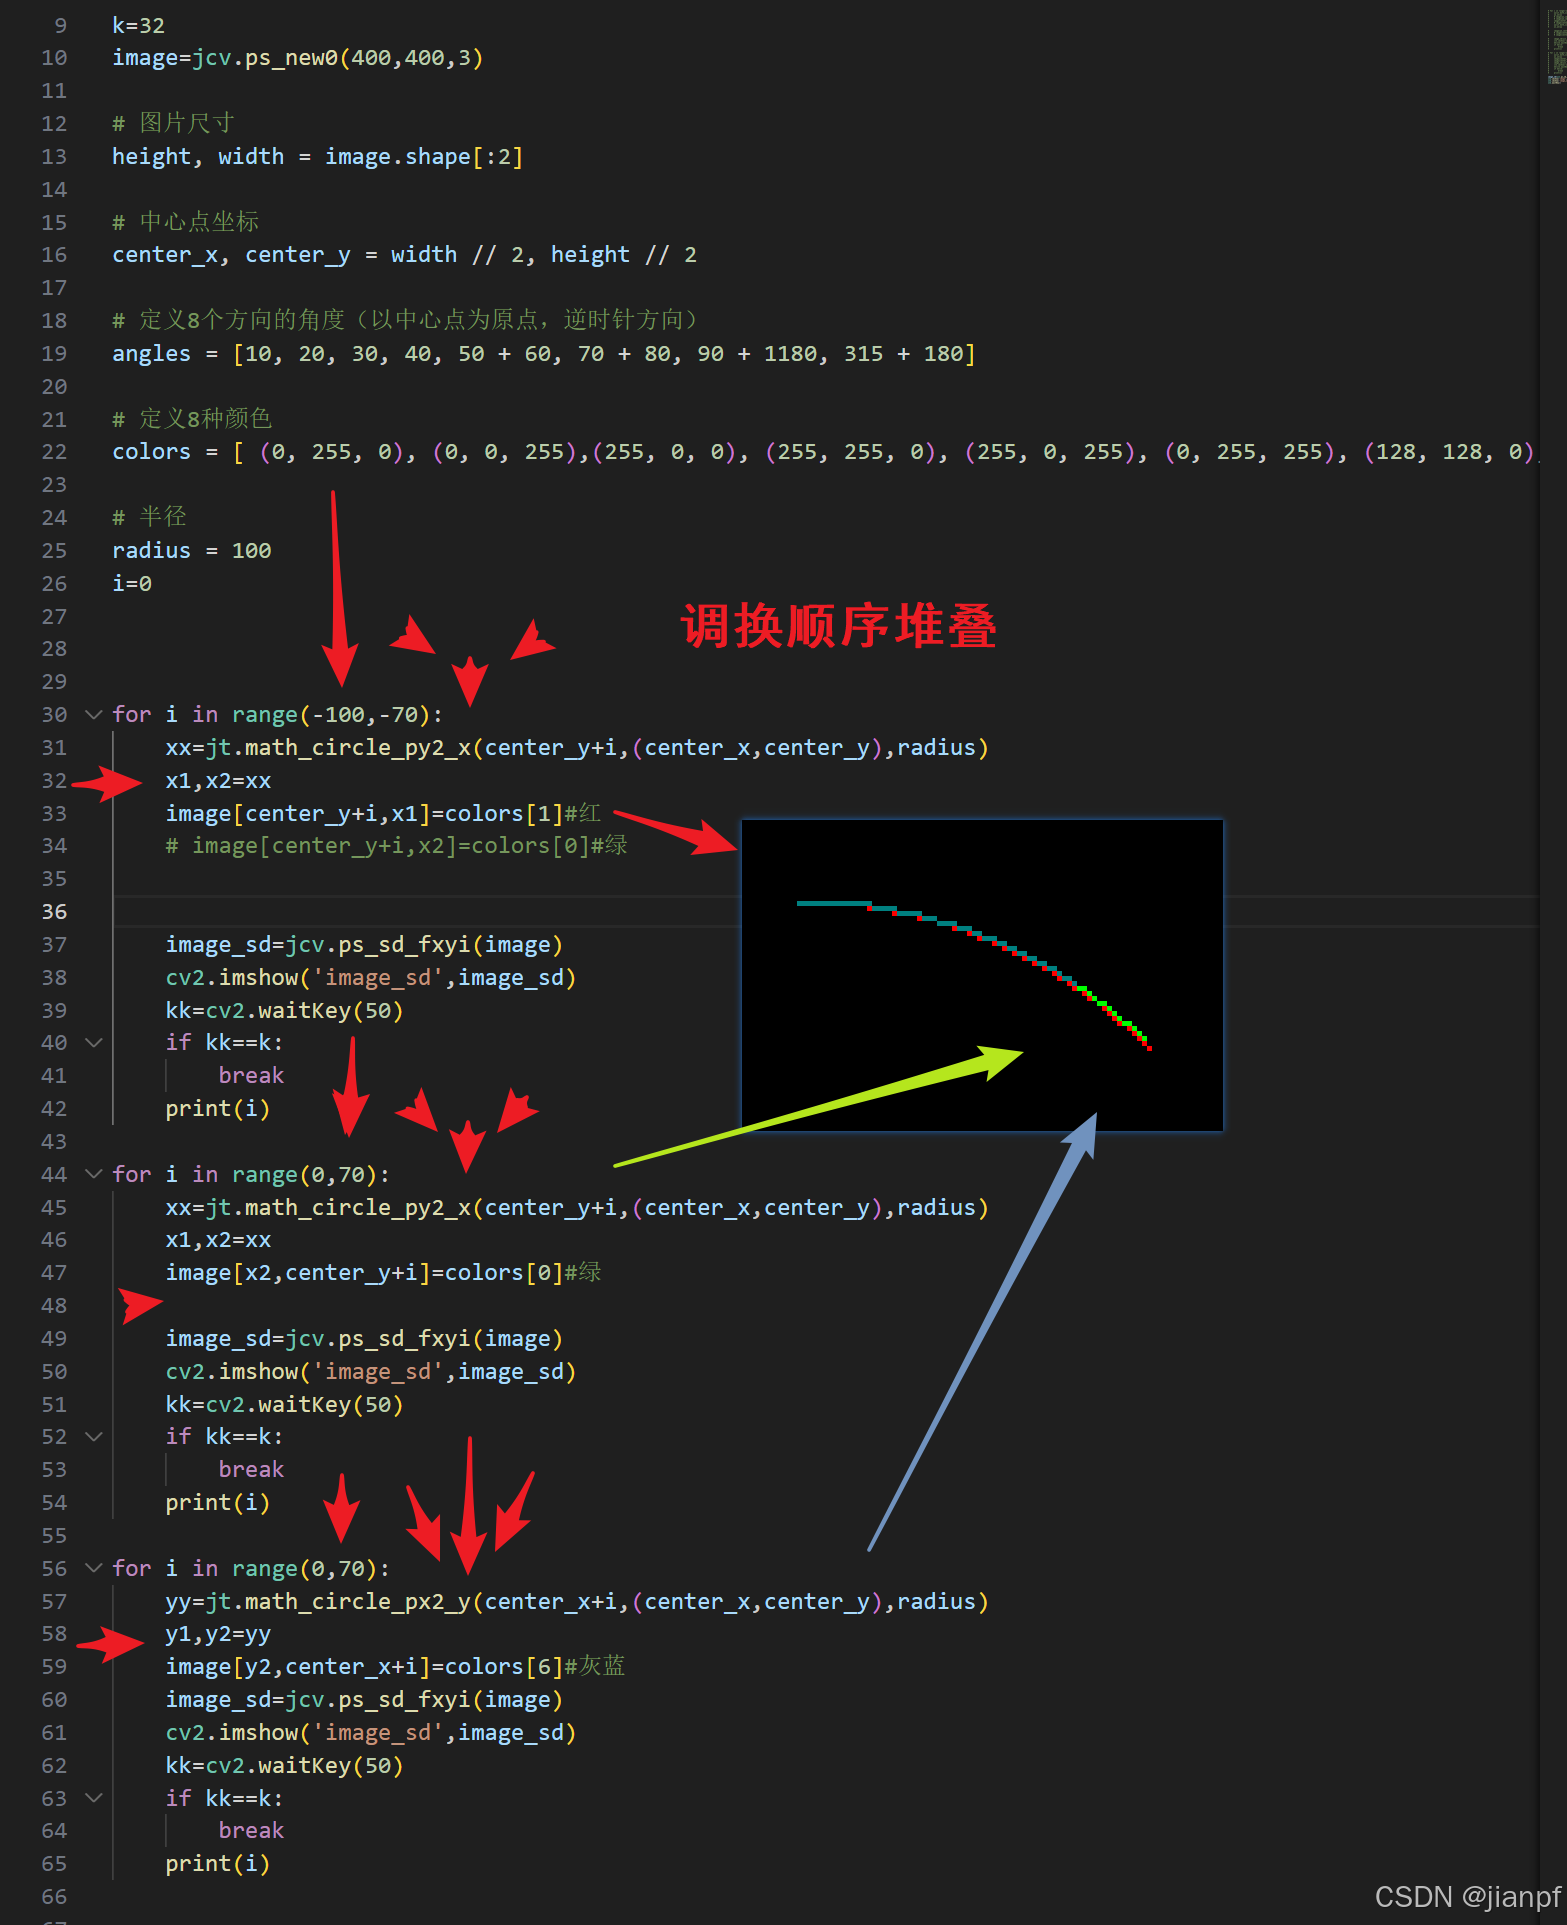Screen dimensions: 1567x1925
Task: Click the image_sd preview window thumbnail
Action: point(982,975)
